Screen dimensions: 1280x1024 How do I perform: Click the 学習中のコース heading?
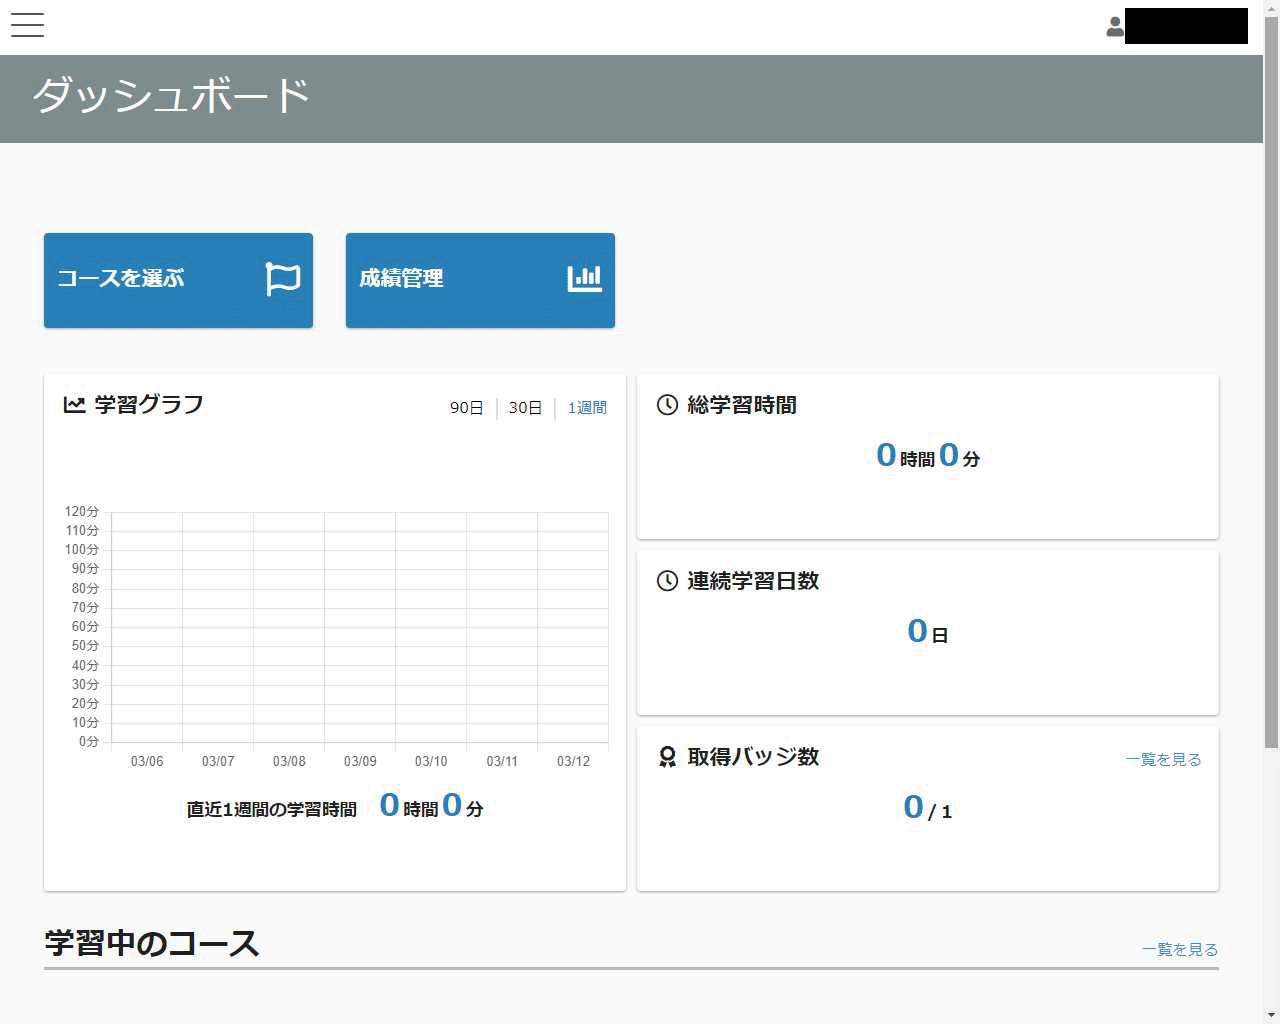pos(152,943)
